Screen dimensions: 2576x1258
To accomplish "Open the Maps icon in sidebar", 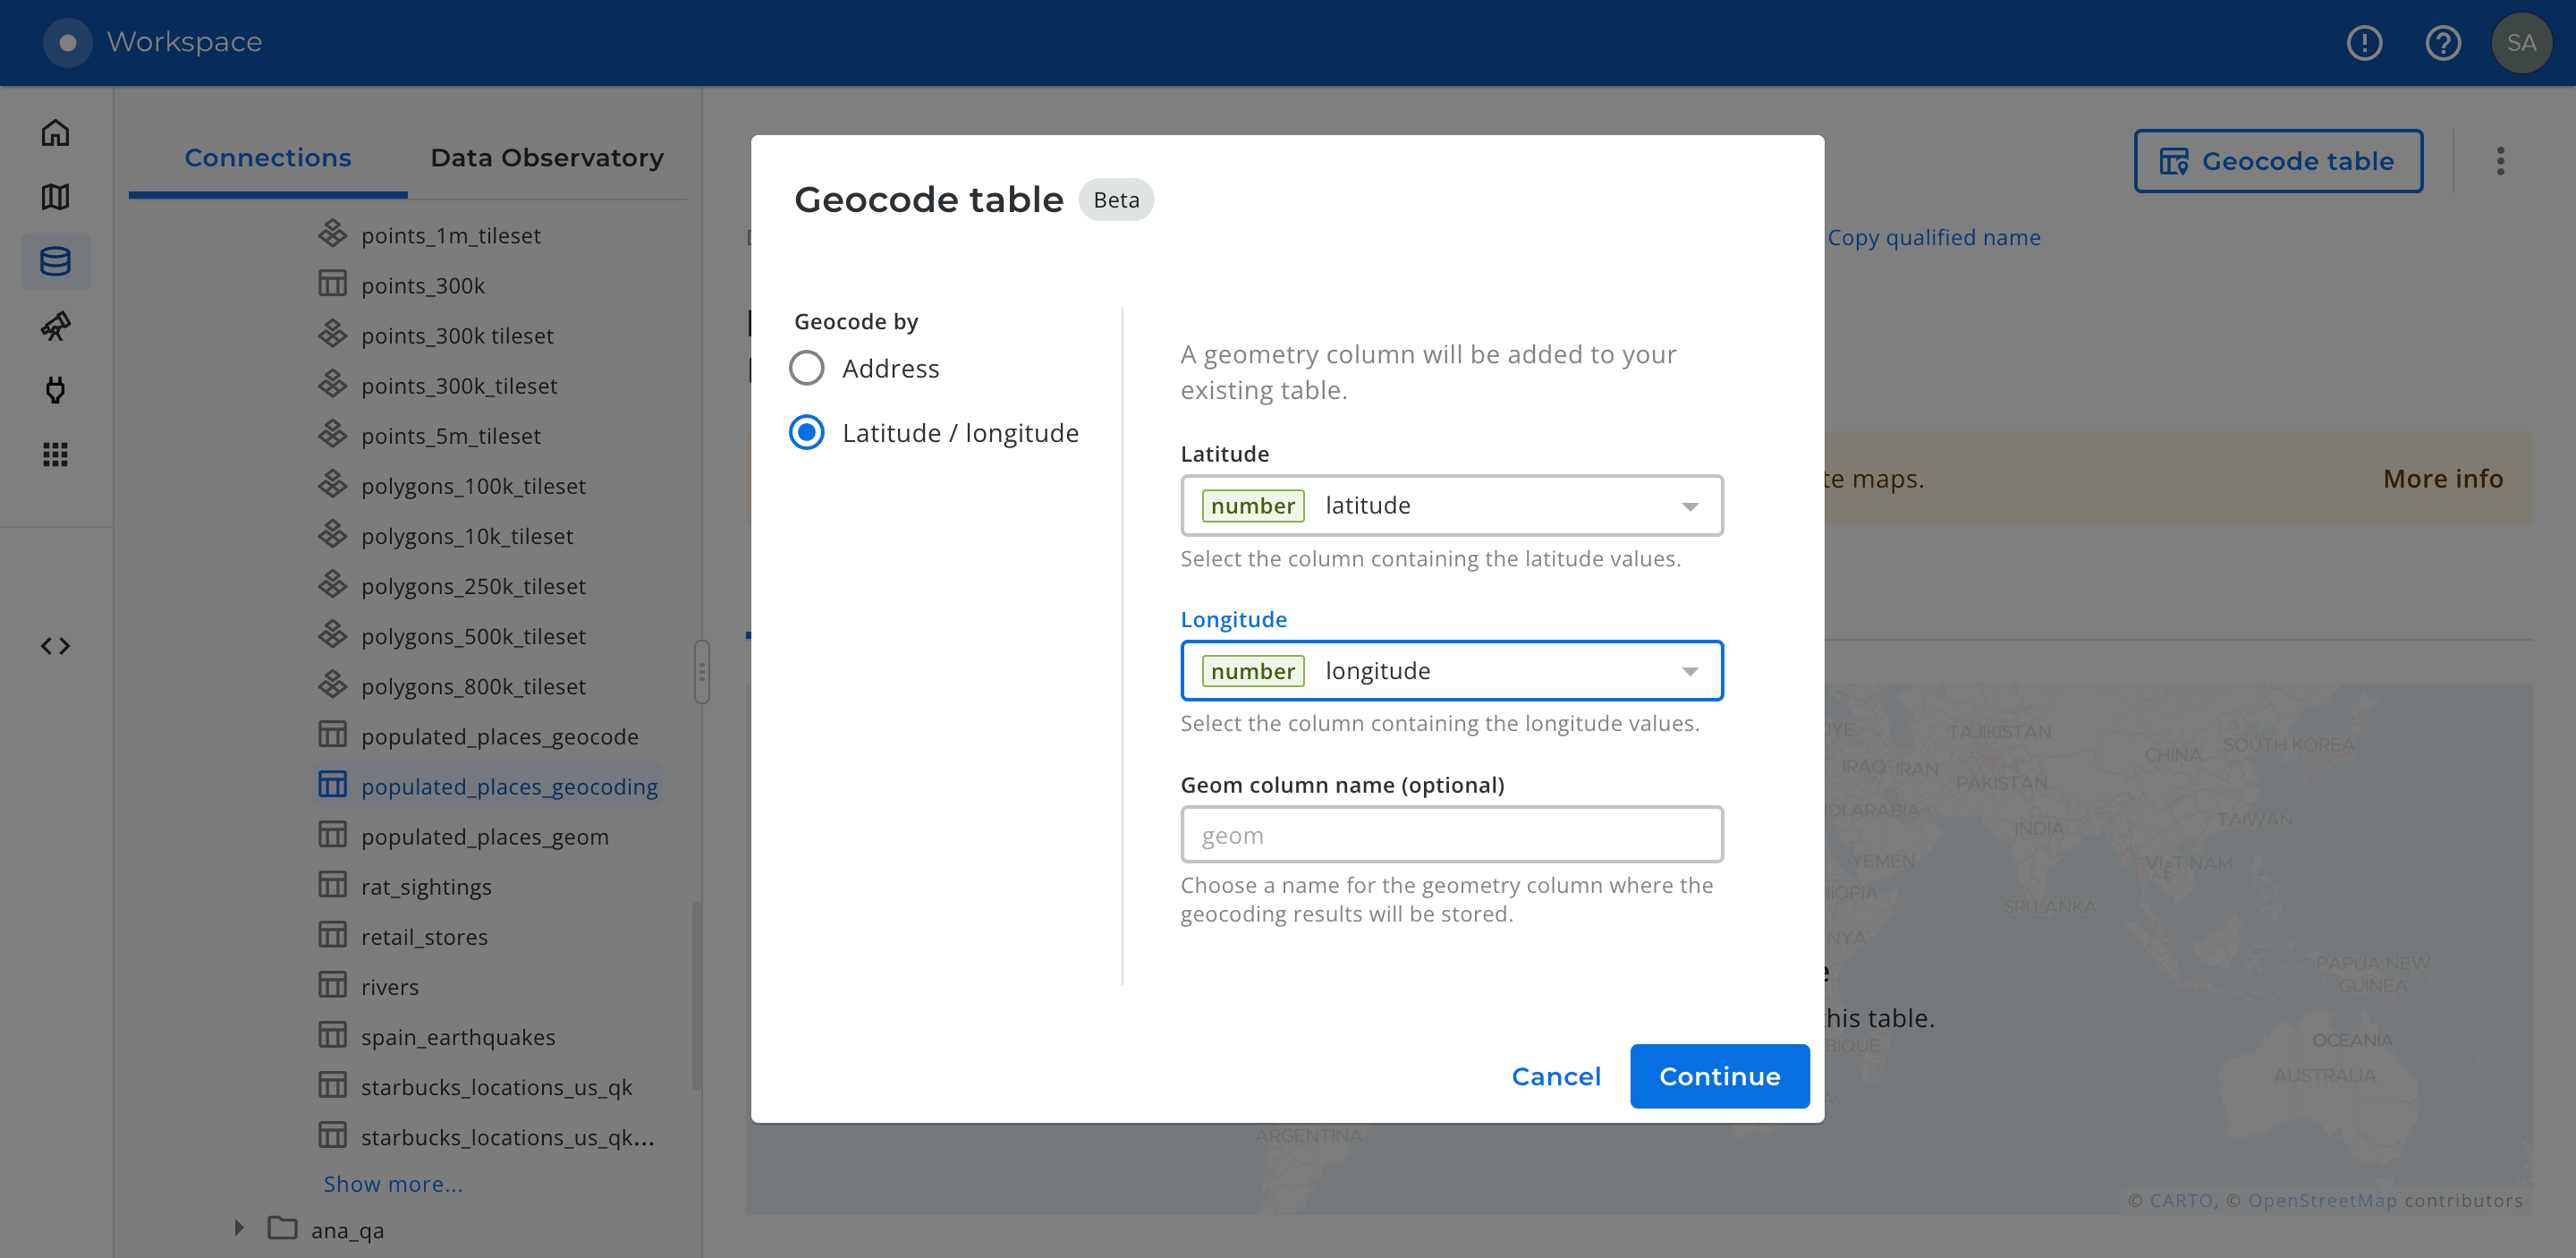I will tap(55, 197).
